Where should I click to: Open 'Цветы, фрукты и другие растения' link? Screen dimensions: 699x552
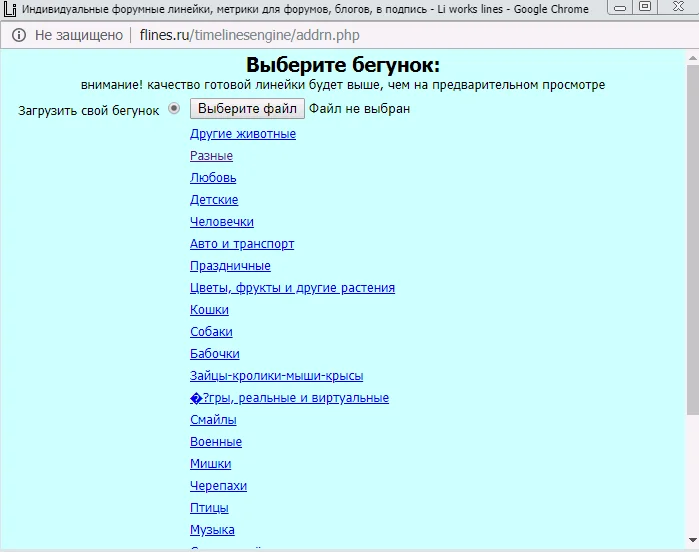point(292,288)
